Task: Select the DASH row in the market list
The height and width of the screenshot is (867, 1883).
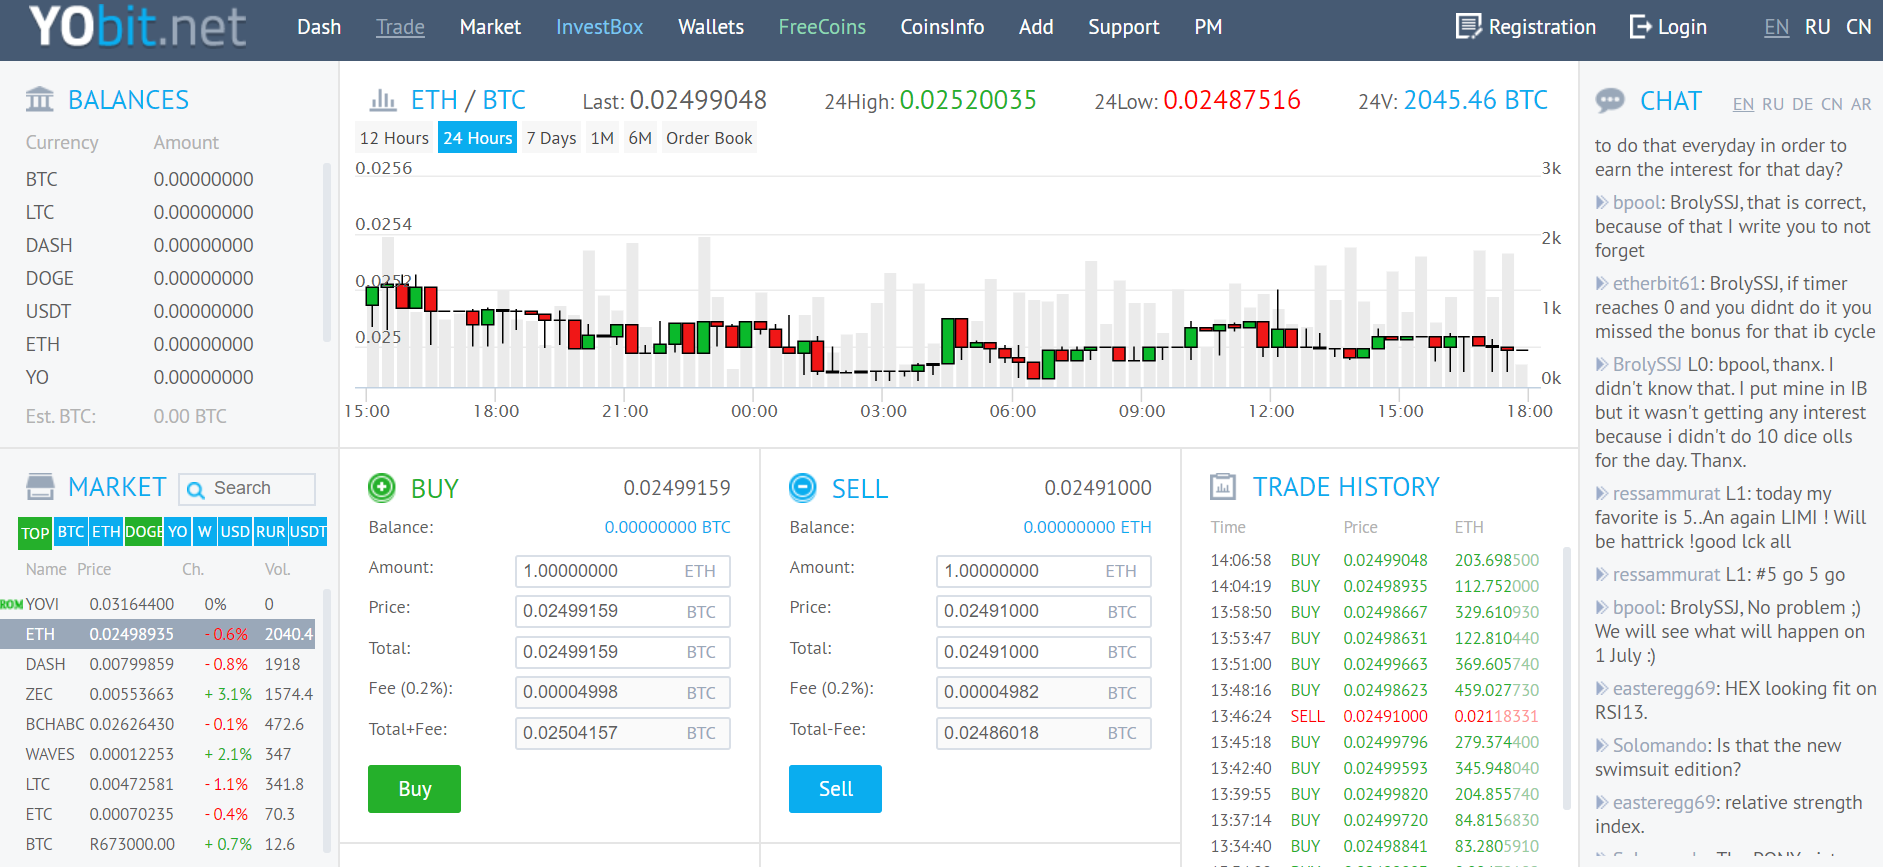Action: [x=158, y=664]
